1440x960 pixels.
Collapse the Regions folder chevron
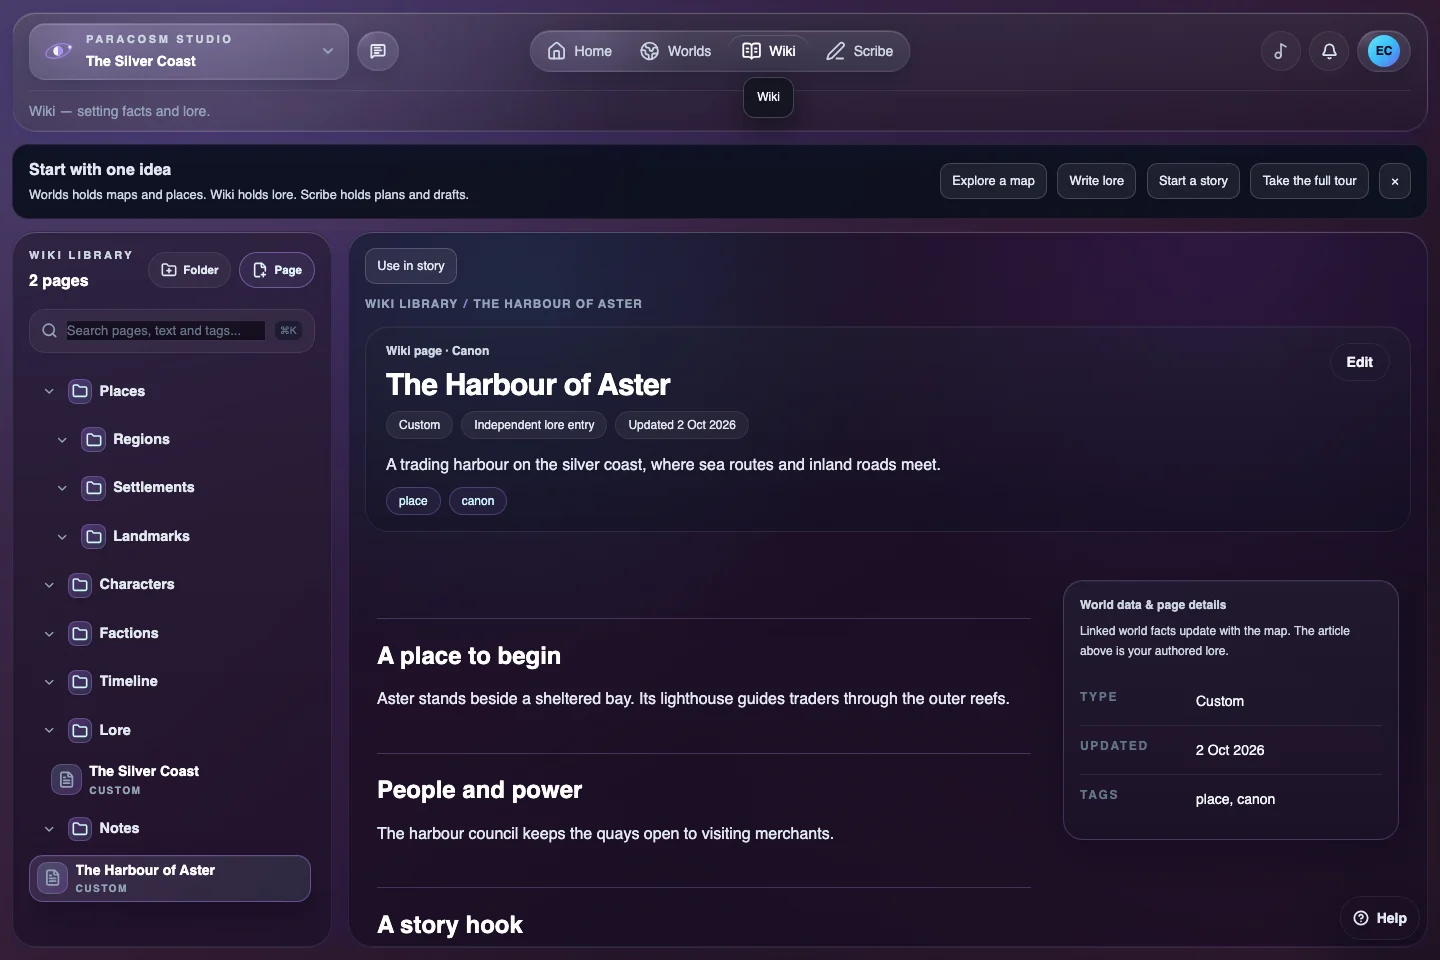click(62, 440)
